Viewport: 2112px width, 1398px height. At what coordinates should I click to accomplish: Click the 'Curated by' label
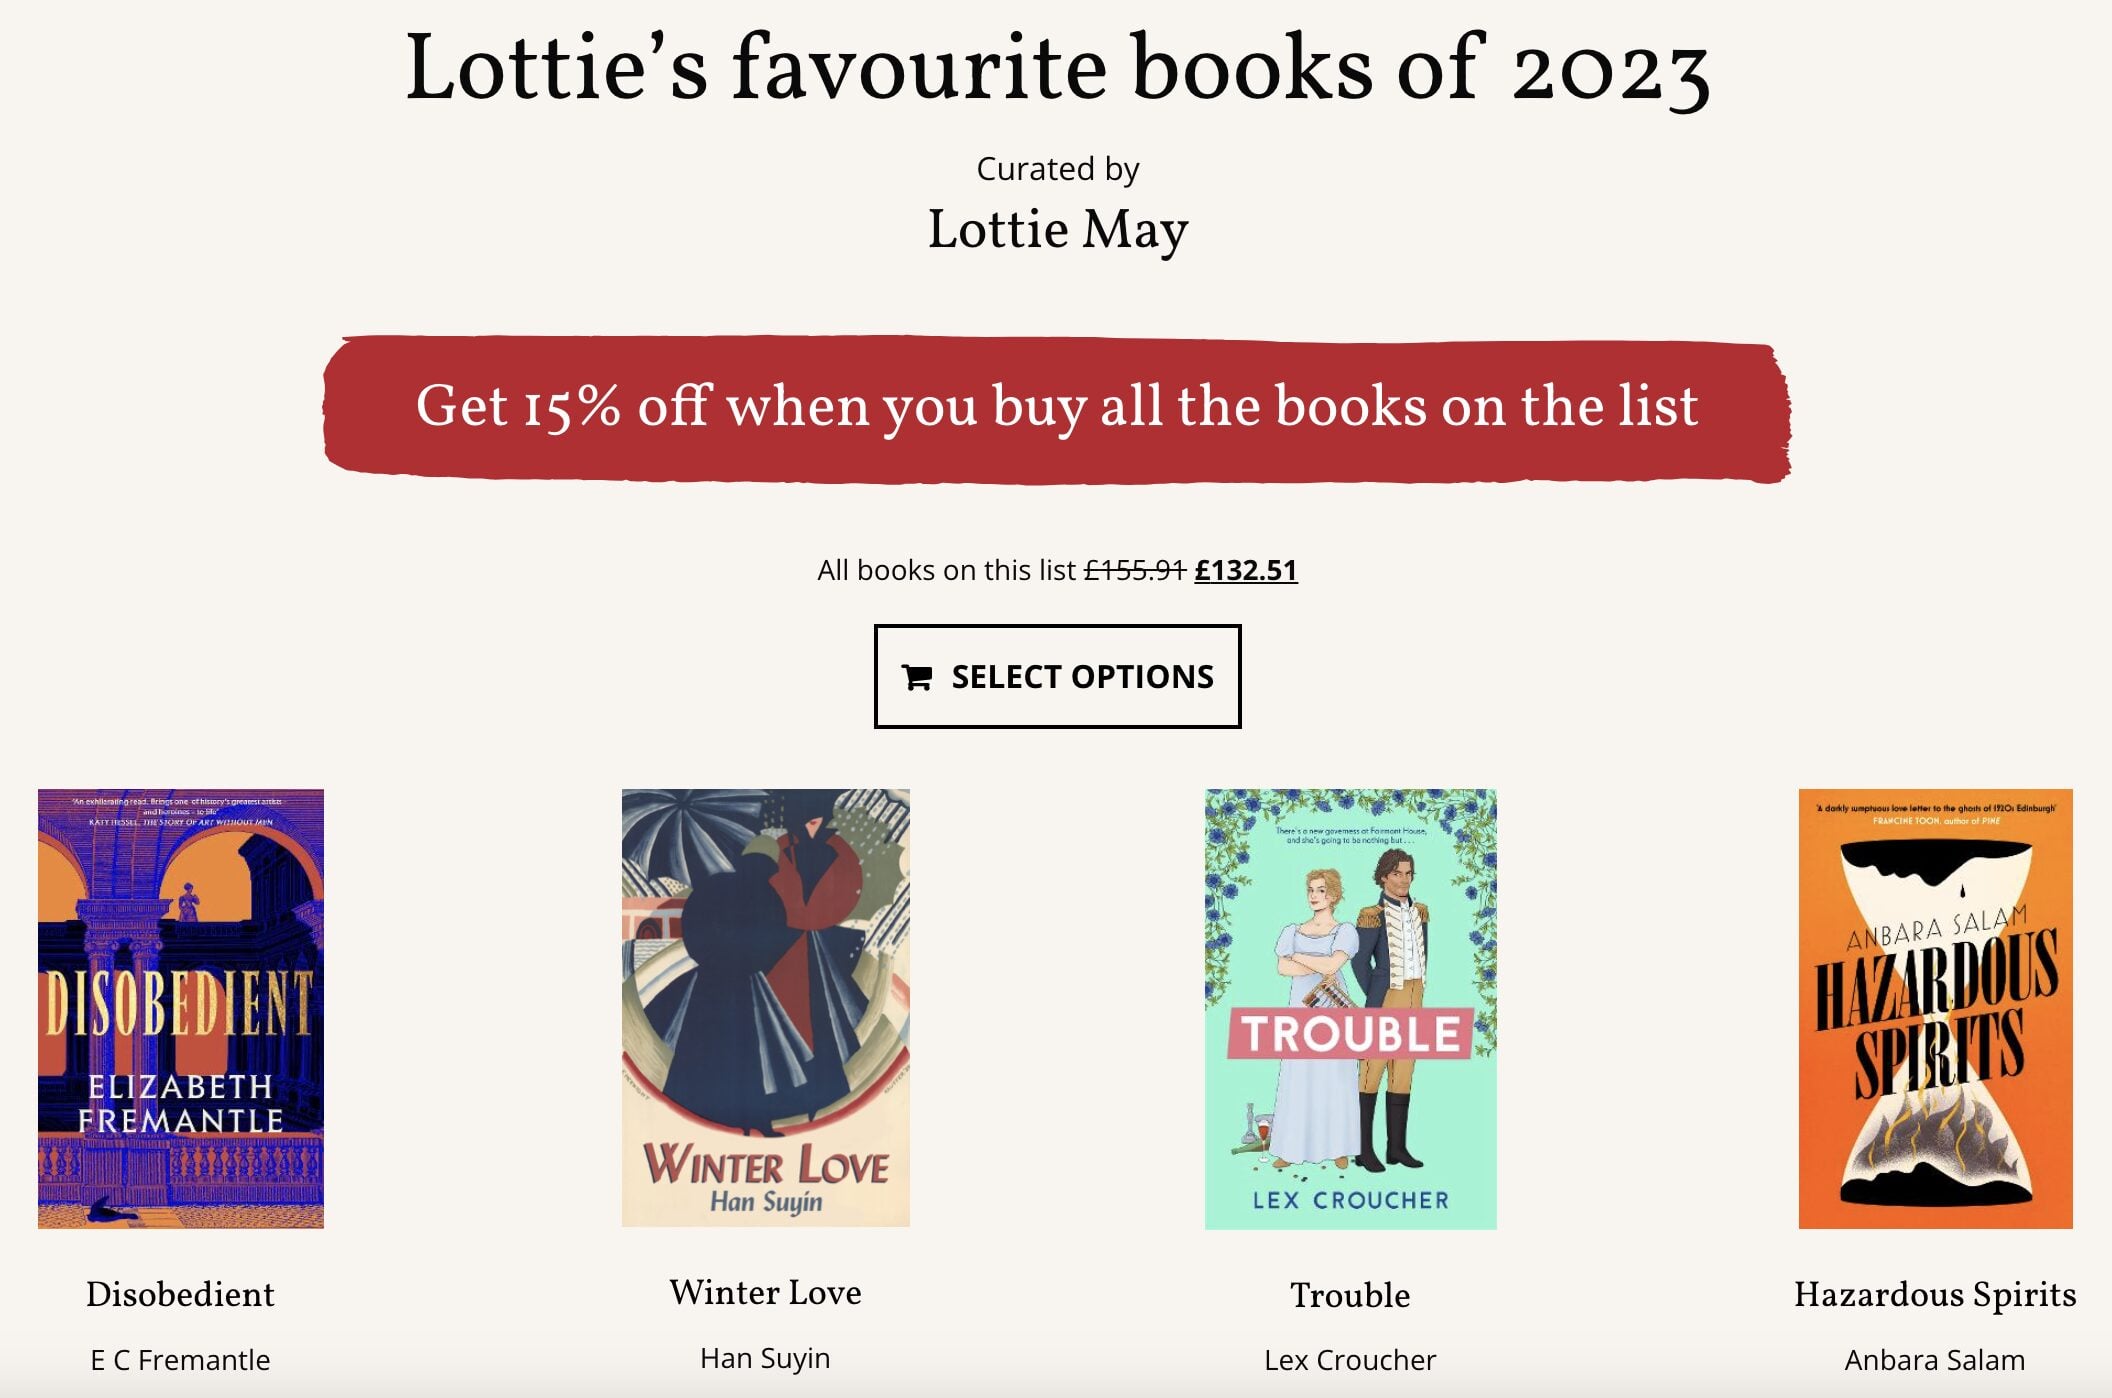click(x=1058, y=169)
